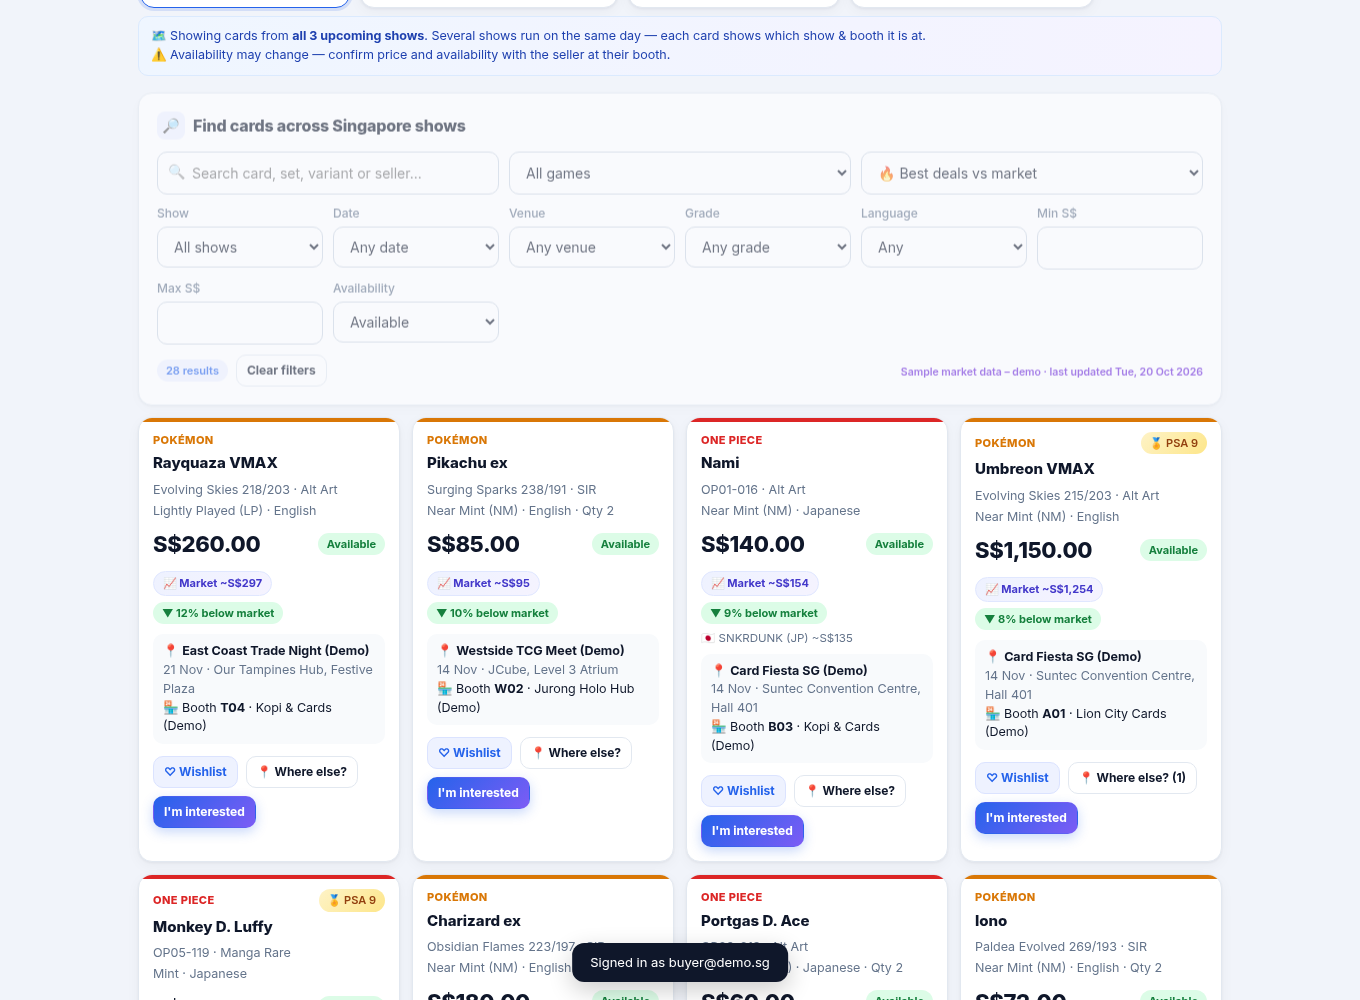This screenshot has width=1360, height=1000.
Task: Open the Availability dropdown
Action: [416, 322]
